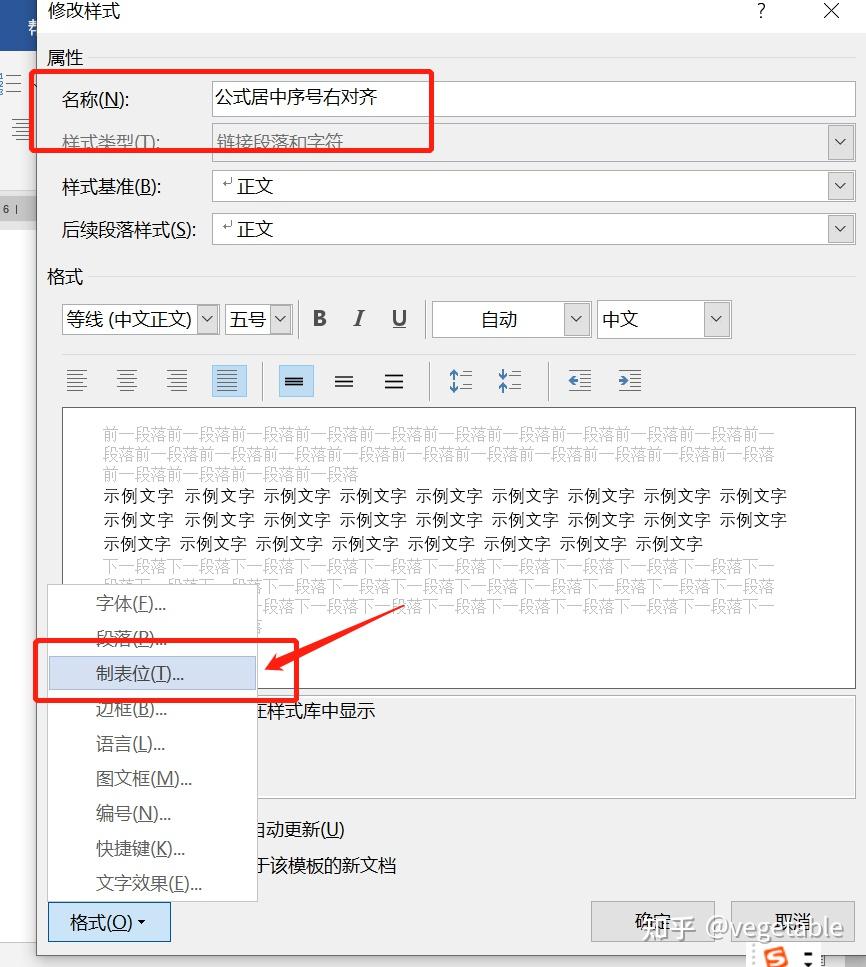Click the help question mark icon

tap(762, 10)
